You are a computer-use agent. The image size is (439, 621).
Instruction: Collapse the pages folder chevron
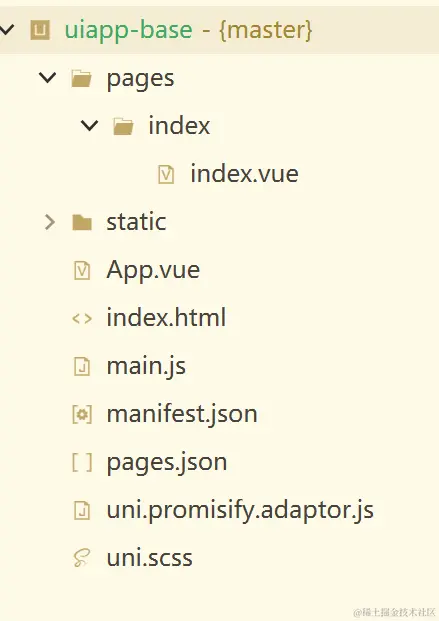click(x=48, y=77)
